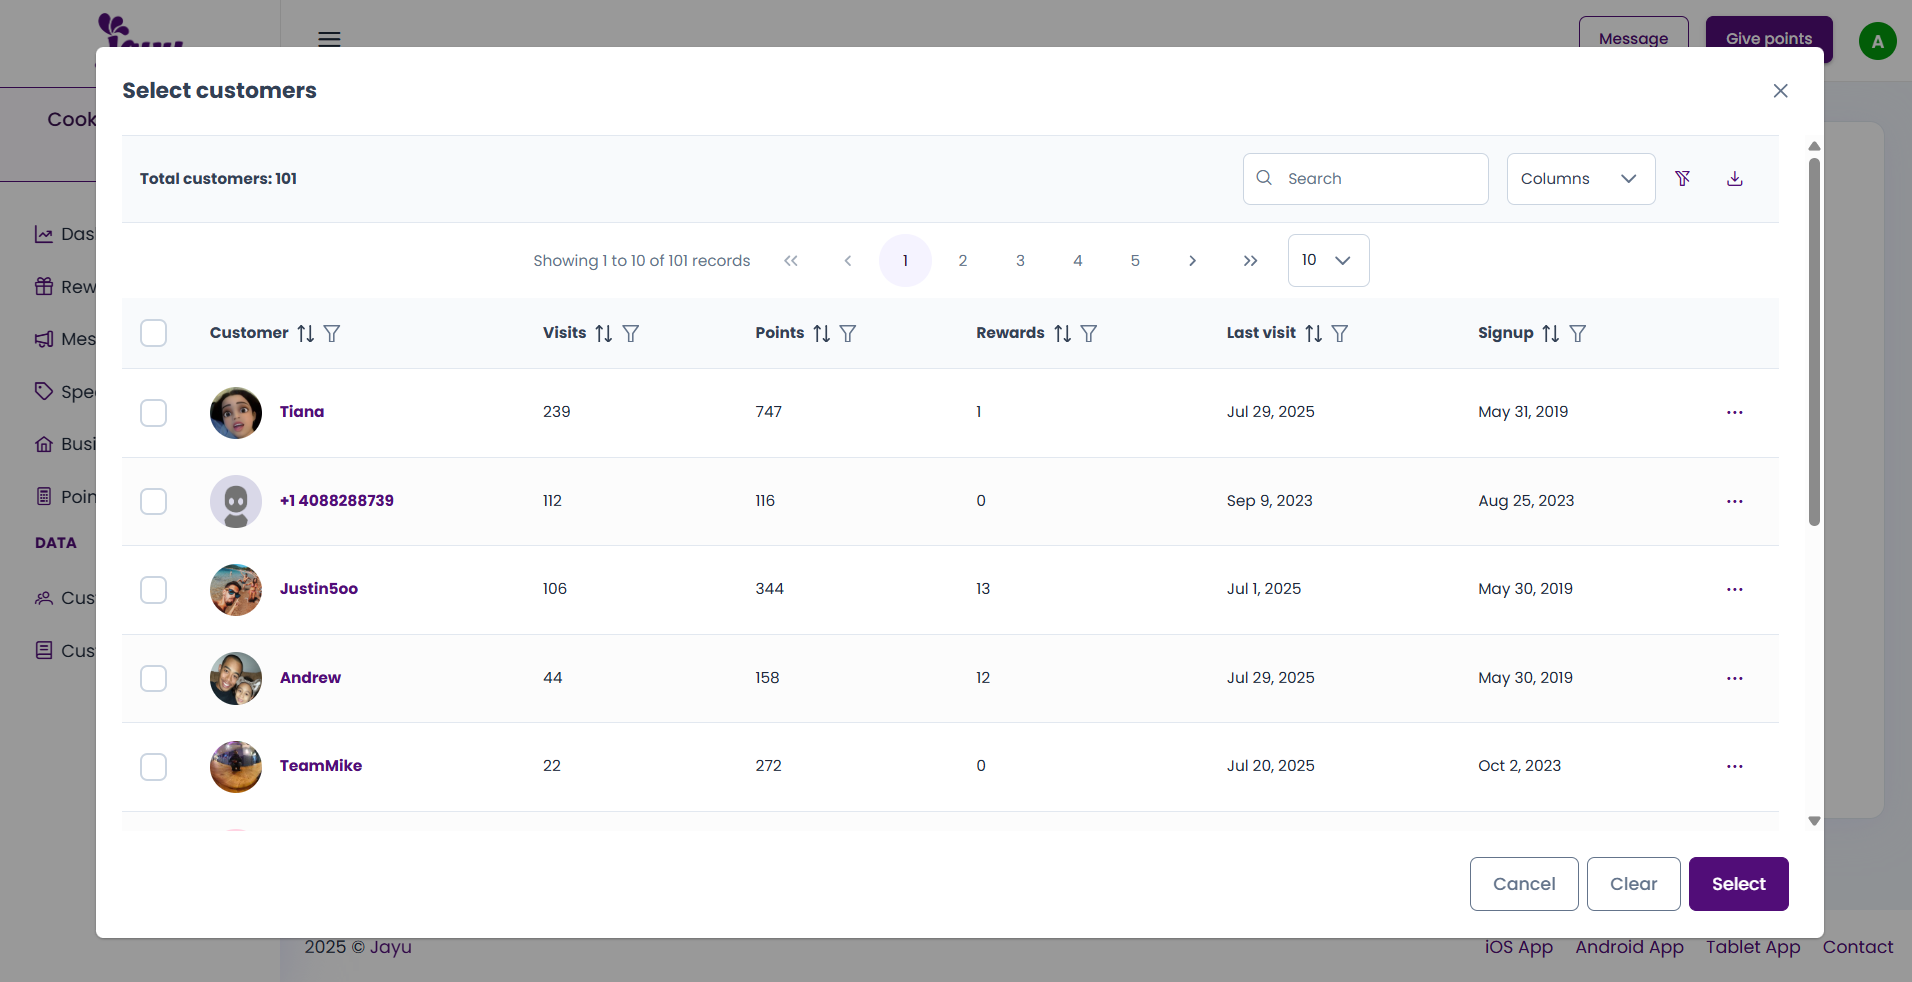Jump to last page of records
Image resolution: width=1912 pixels, height=982 pixels.
[x=1250, y=261]
